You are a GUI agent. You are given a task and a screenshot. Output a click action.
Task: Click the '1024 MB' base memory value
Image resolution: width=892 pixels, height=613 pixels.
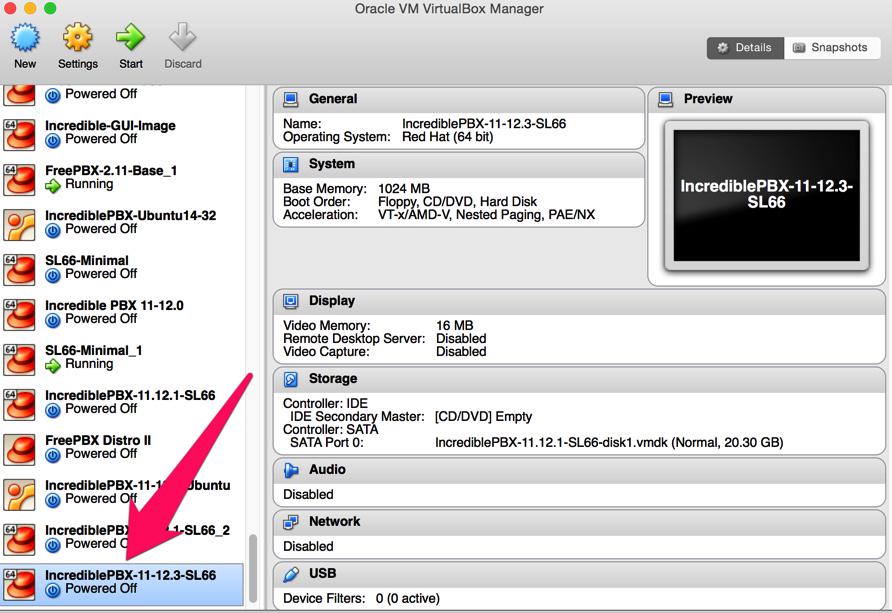(x=404, y=189)
